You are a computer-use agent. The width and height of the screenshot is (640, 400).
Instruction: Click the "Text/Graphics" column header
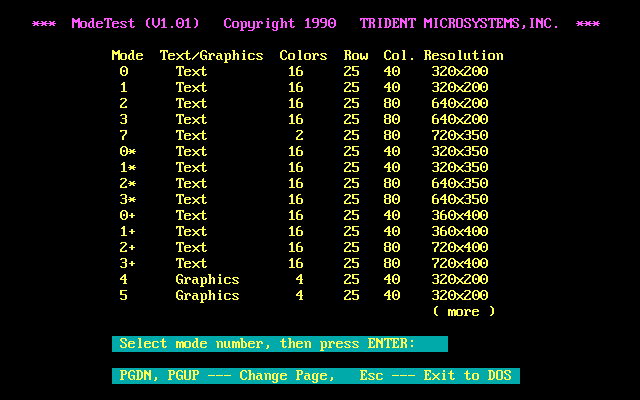(211, 56)
